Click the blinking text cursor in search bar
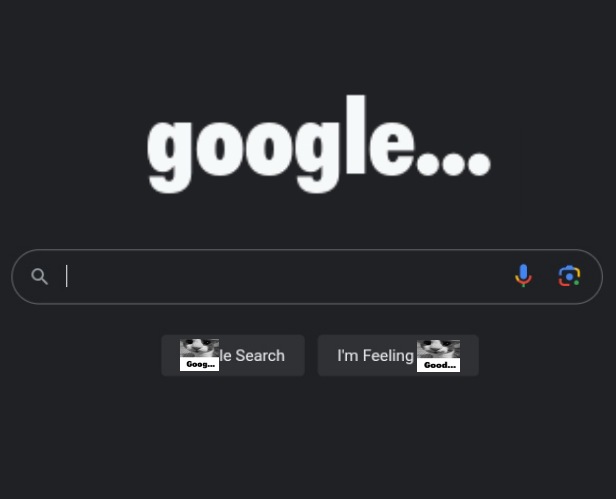 67,276
